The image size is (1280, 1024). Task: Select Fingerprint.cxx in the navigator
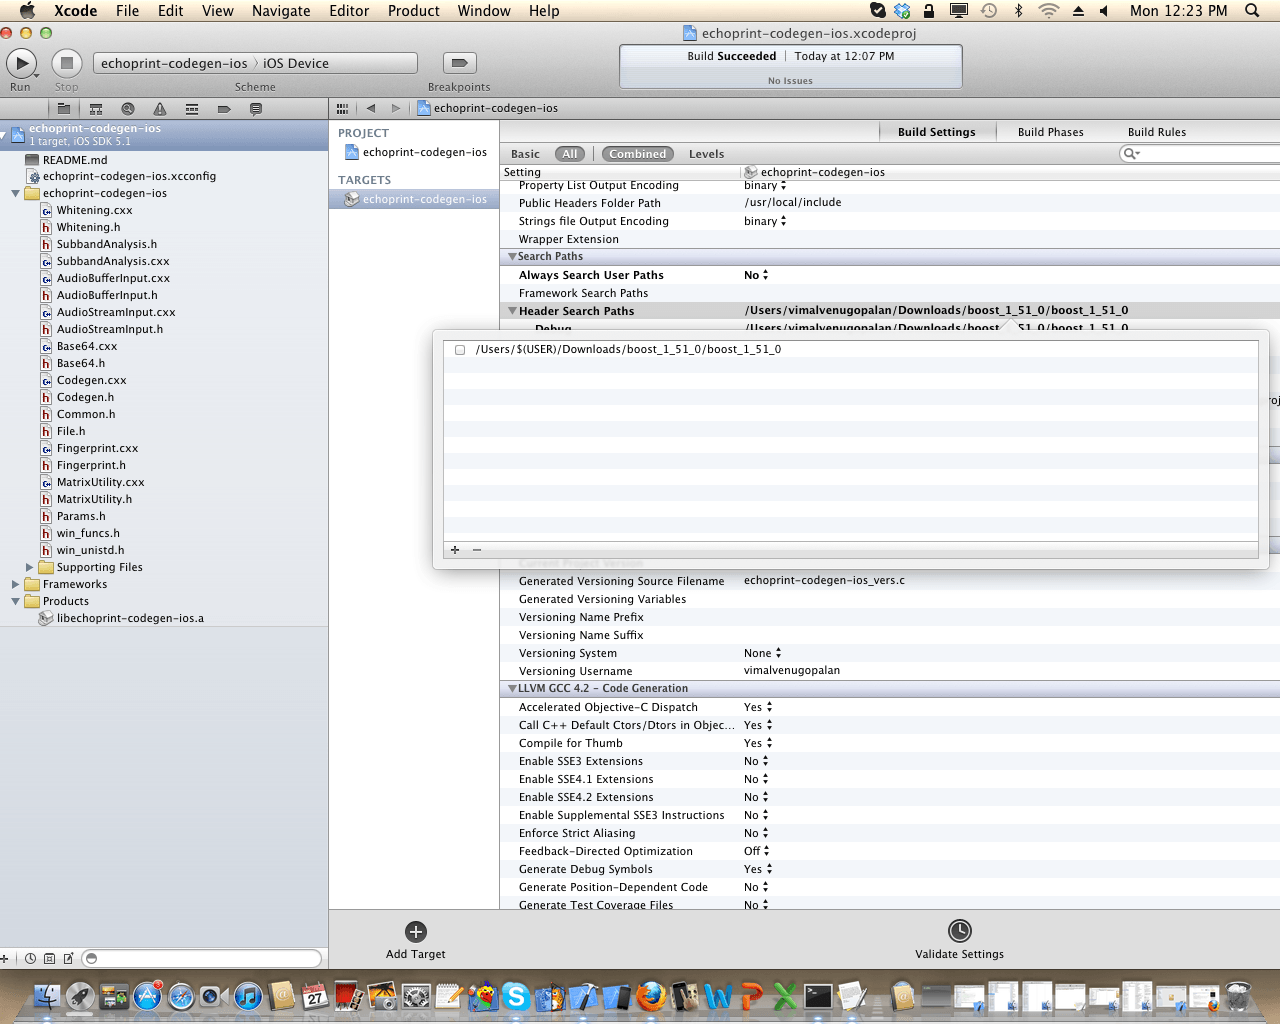[x=97, y=448]
